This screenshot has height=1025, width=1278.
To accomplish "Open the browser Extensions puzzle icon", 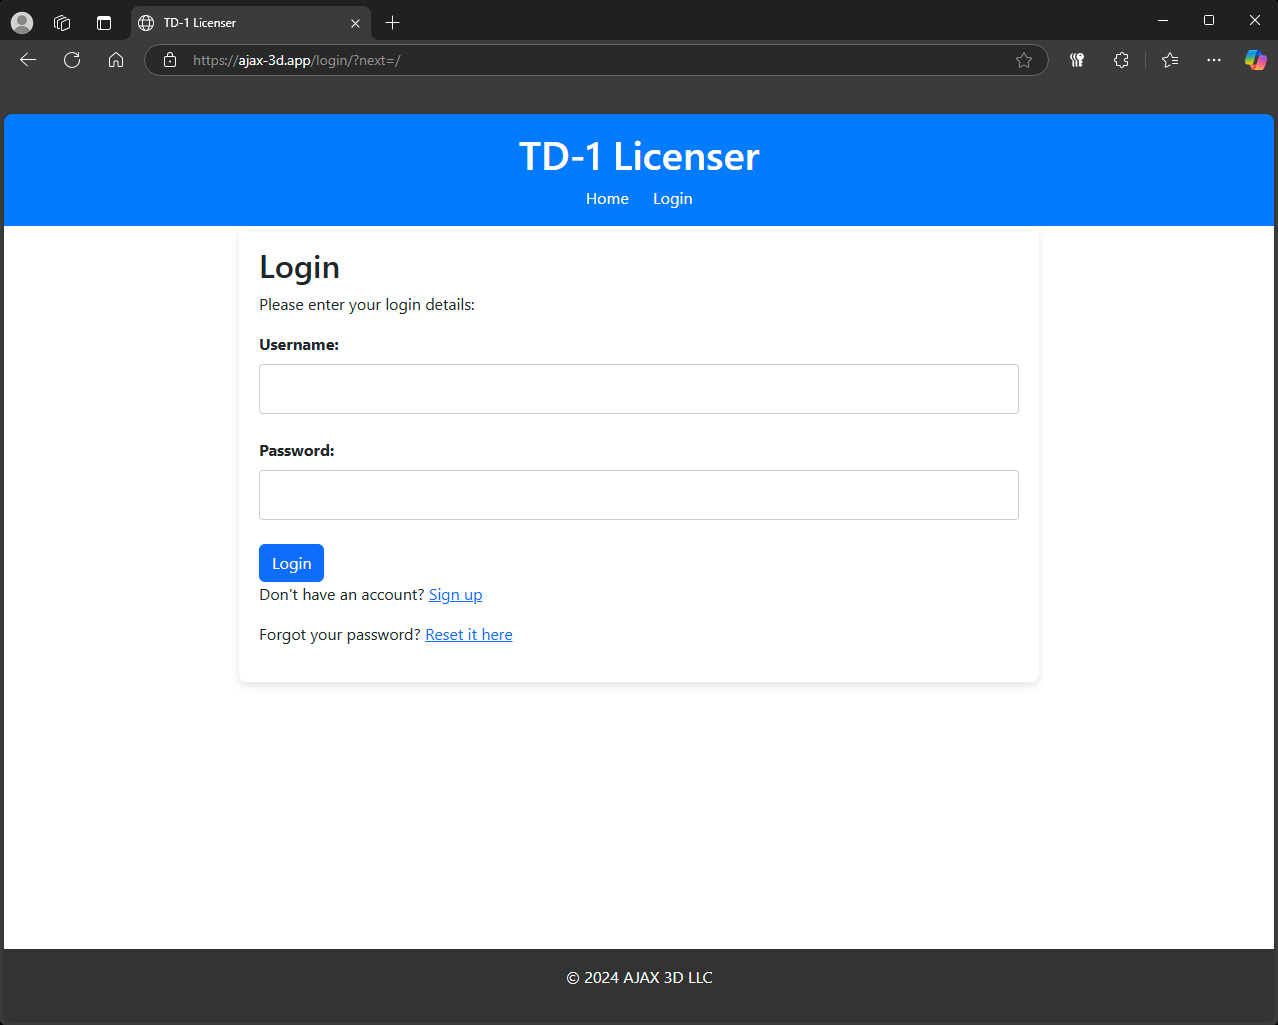I will 1120,60.
